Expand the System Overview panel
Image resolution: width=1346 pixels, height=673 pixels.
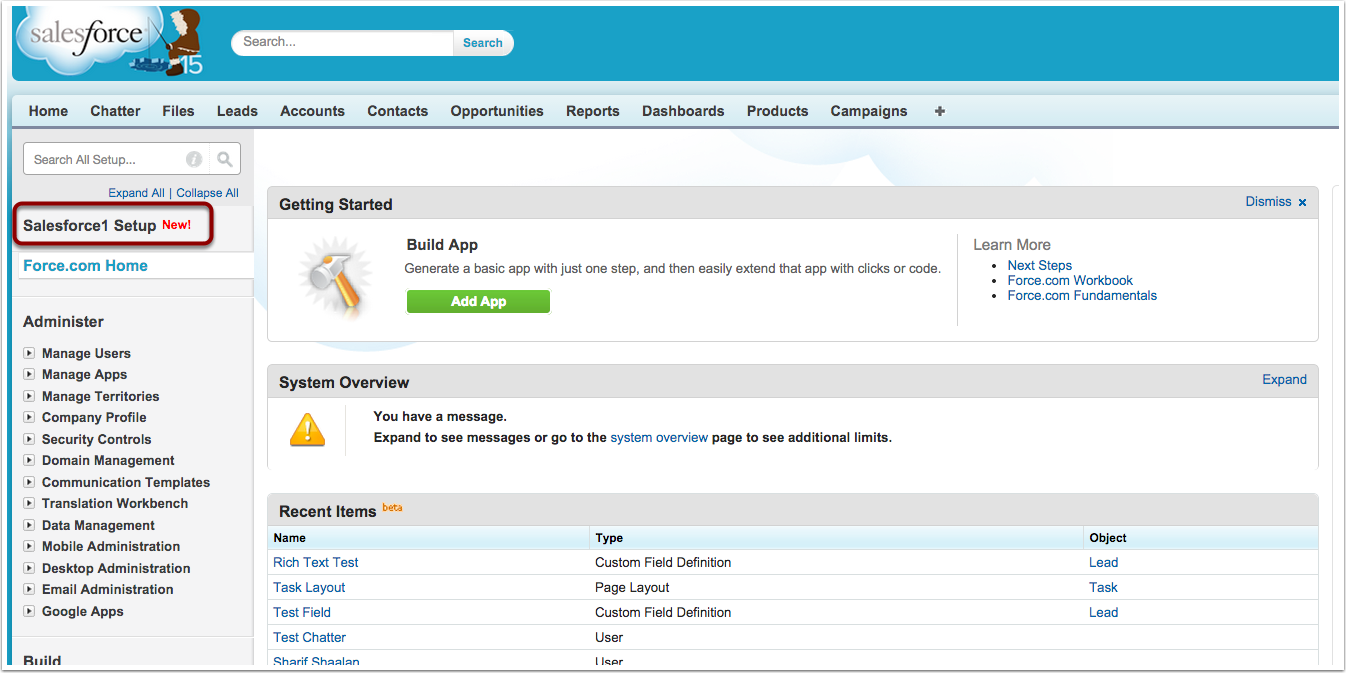coord(1284,380)
